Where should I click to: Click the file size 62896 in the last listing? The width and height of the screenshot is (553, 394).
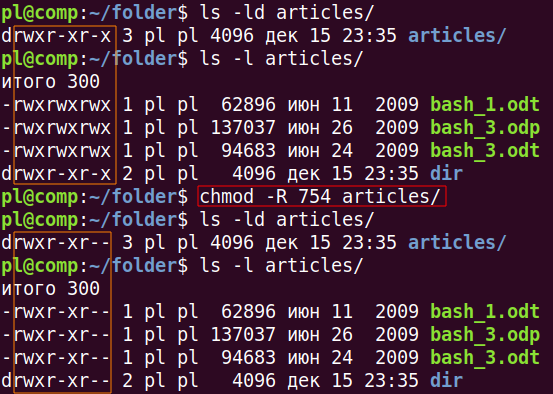click(248, 311)
